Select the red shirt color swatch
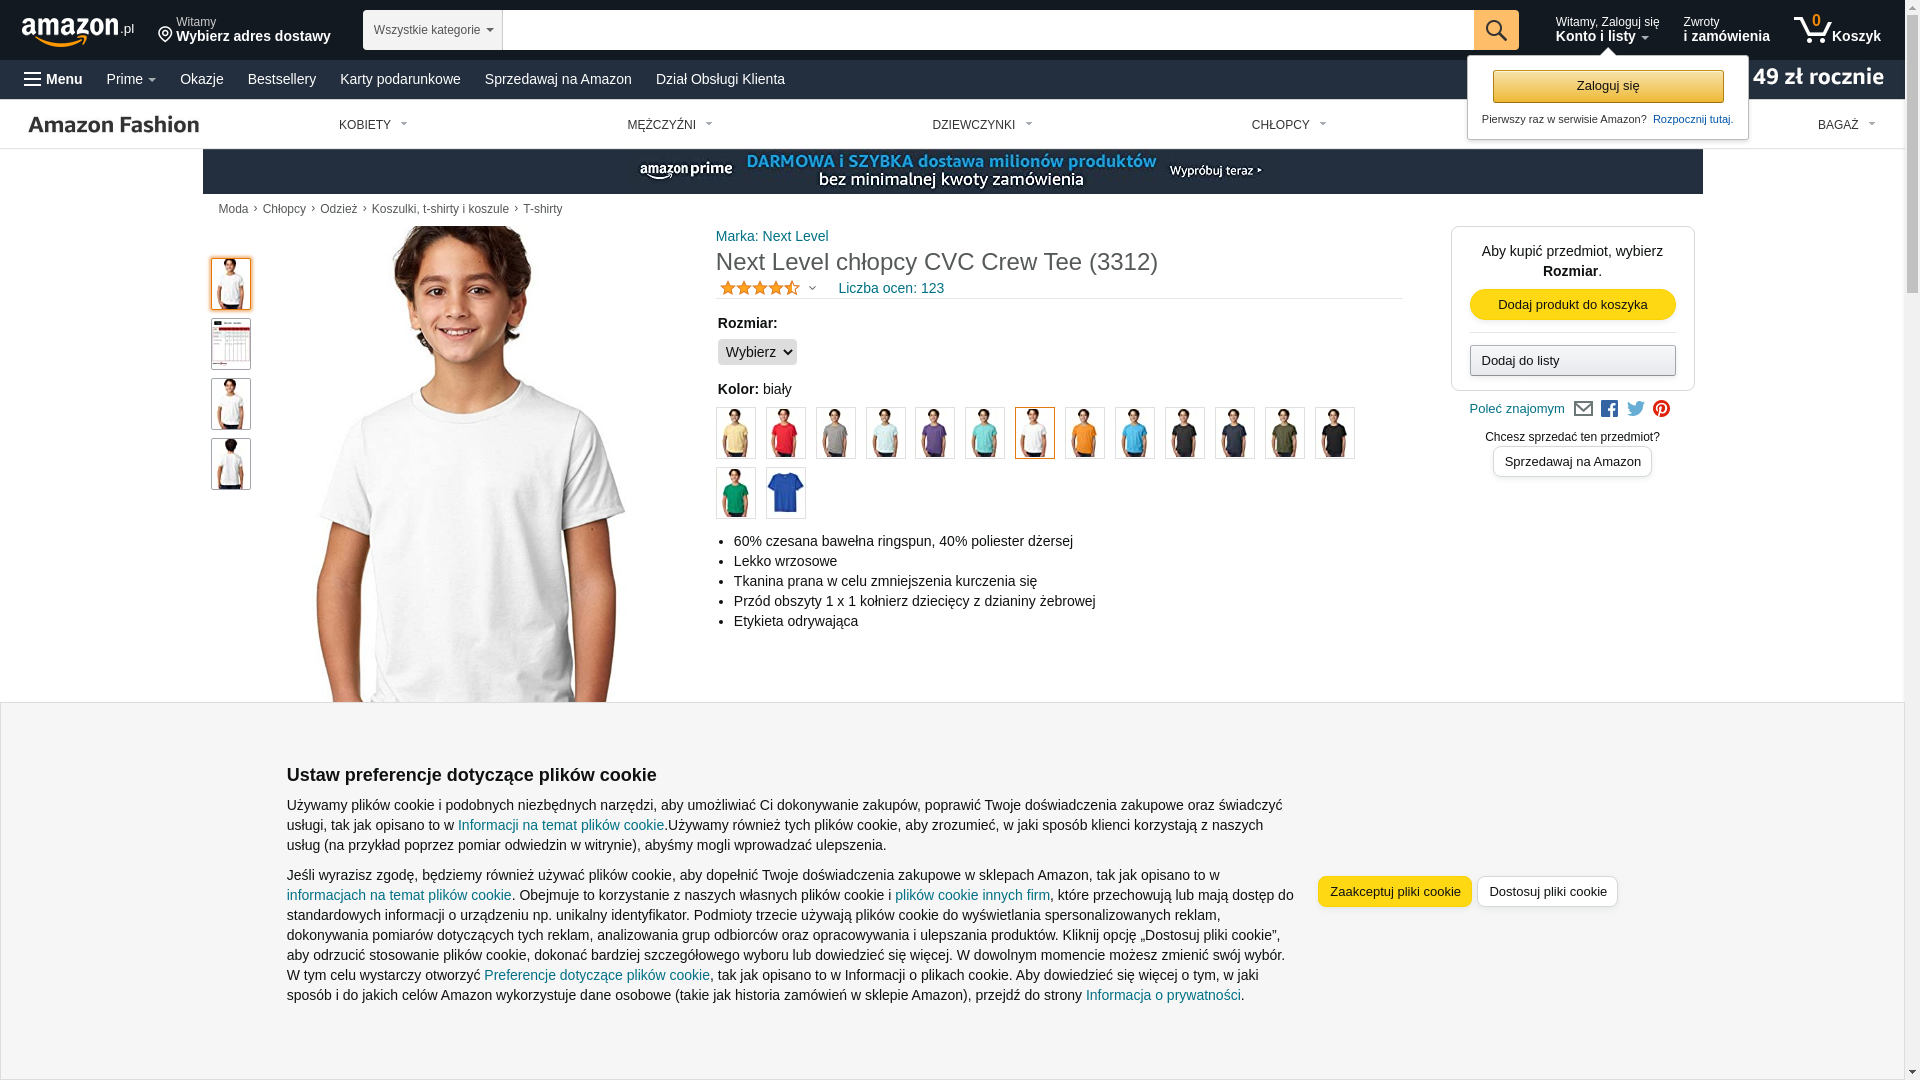 coord(785,433)
